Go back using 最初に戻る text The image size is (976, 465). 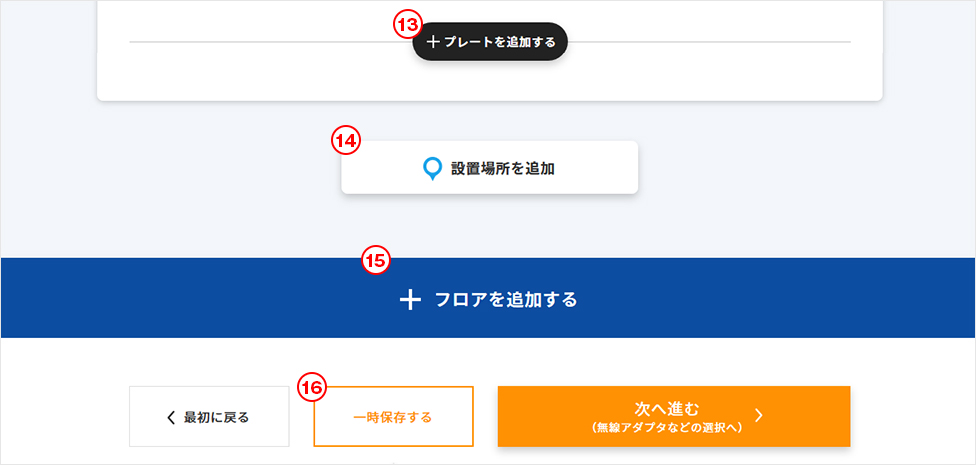point(216,417)
